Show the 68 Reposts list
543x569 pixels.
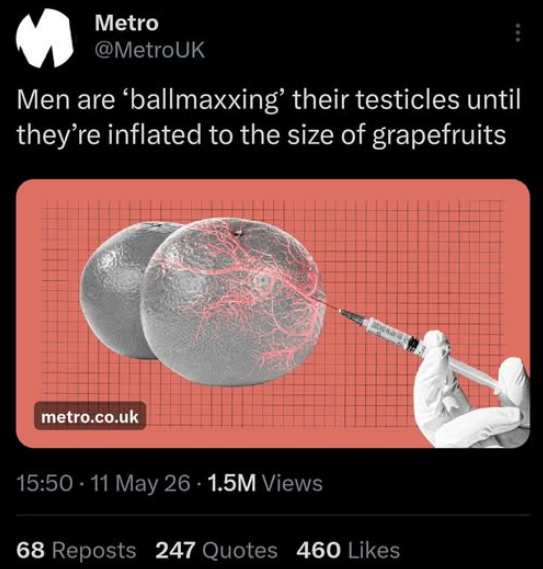click(x=76, y=550)
